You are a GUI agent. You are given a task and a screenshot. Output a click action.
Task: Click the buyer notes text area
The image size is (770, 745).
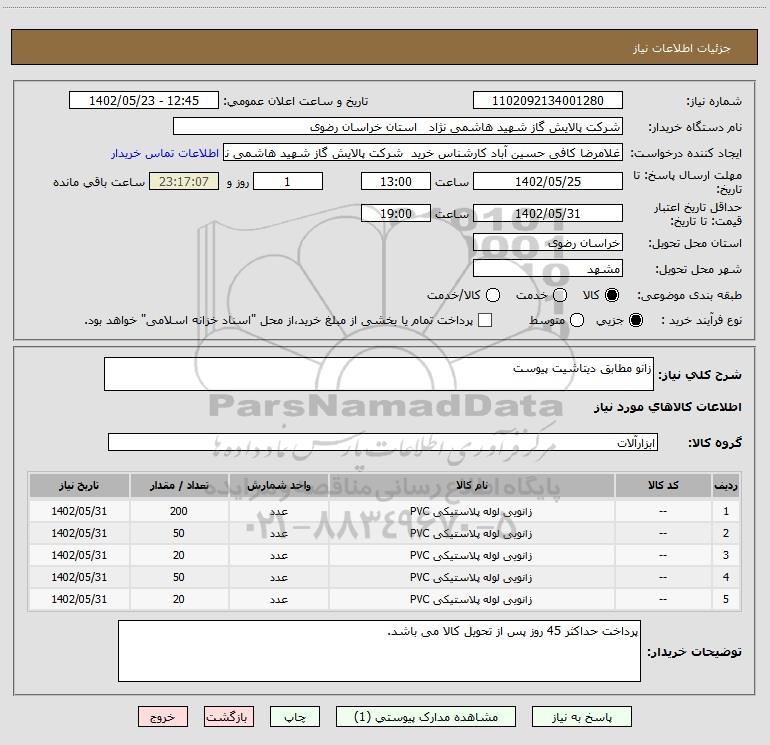(x=378, y=651)
